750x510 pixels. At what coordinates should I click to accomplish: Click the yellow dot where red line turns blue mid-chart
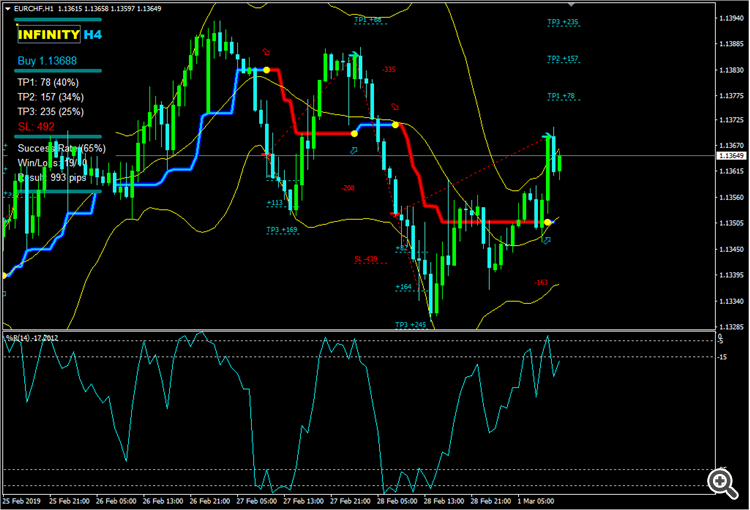[354, 133]
